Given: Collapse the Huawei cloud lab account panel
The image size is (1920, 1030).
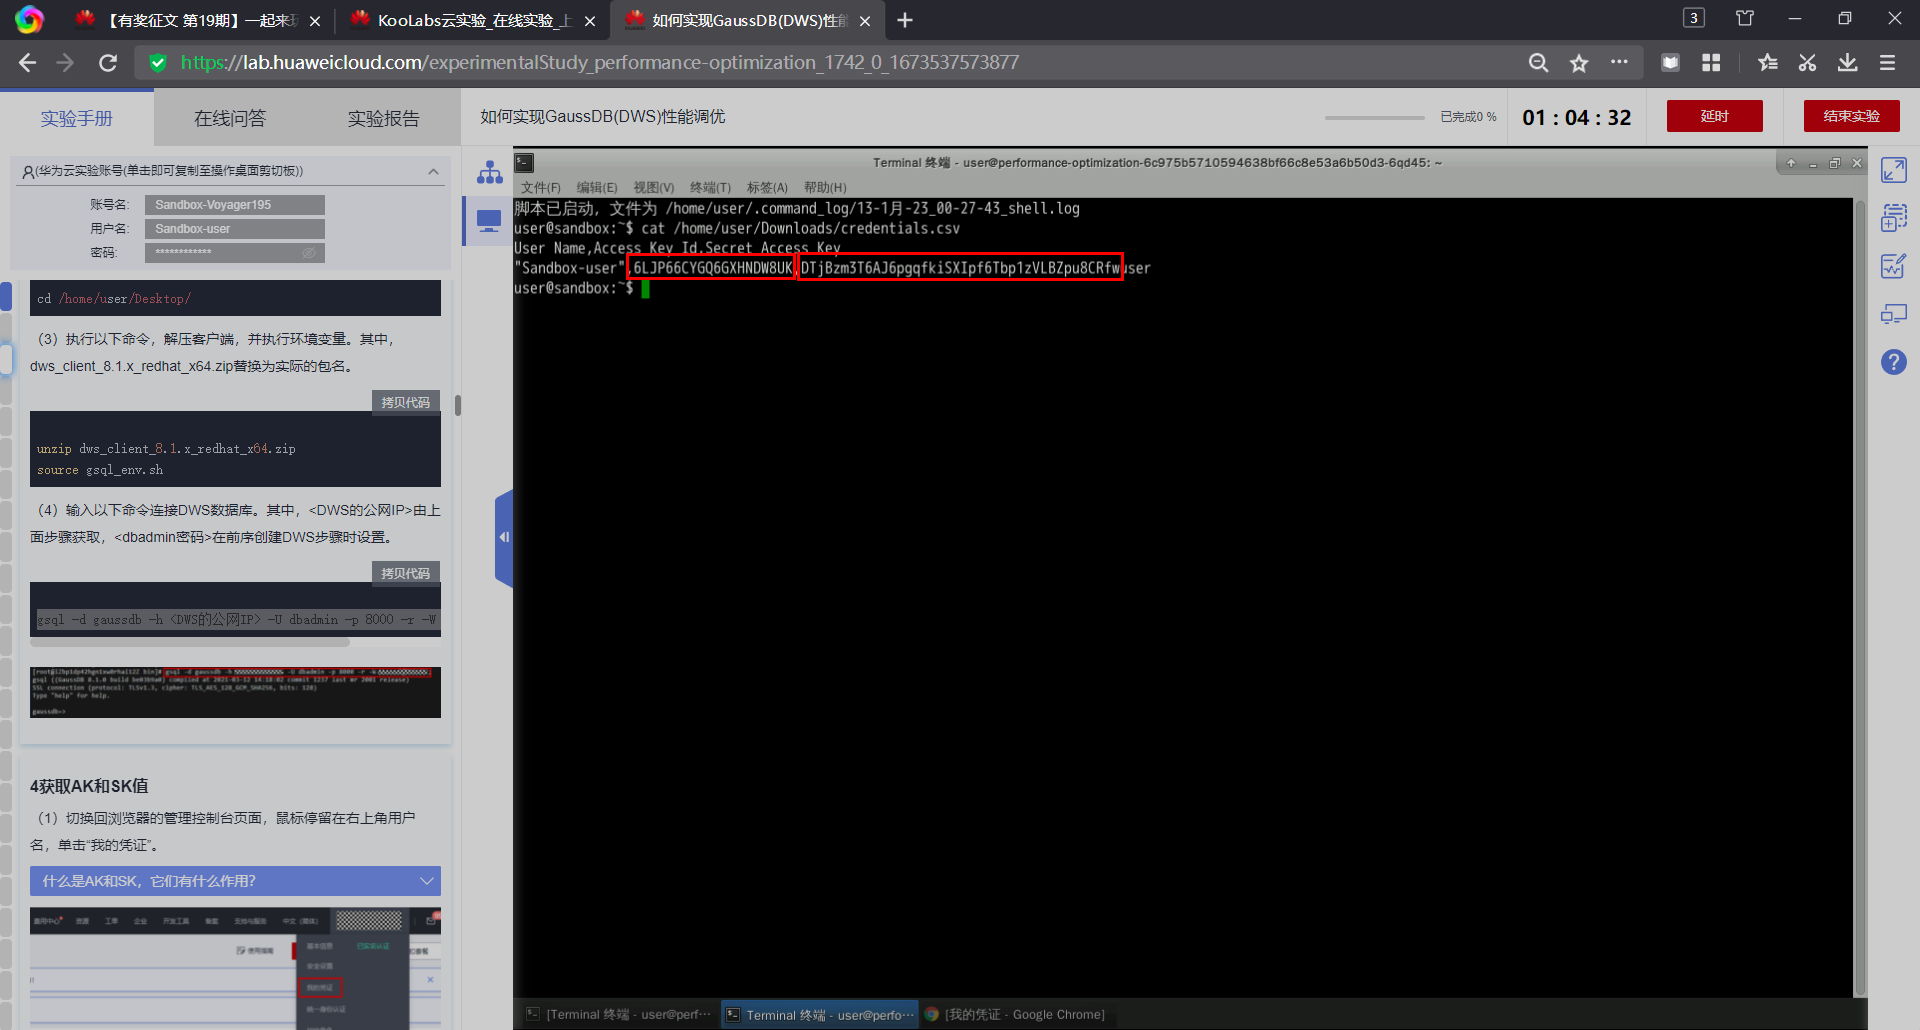Looking at the screenshot, I should [x=433, y=171].
